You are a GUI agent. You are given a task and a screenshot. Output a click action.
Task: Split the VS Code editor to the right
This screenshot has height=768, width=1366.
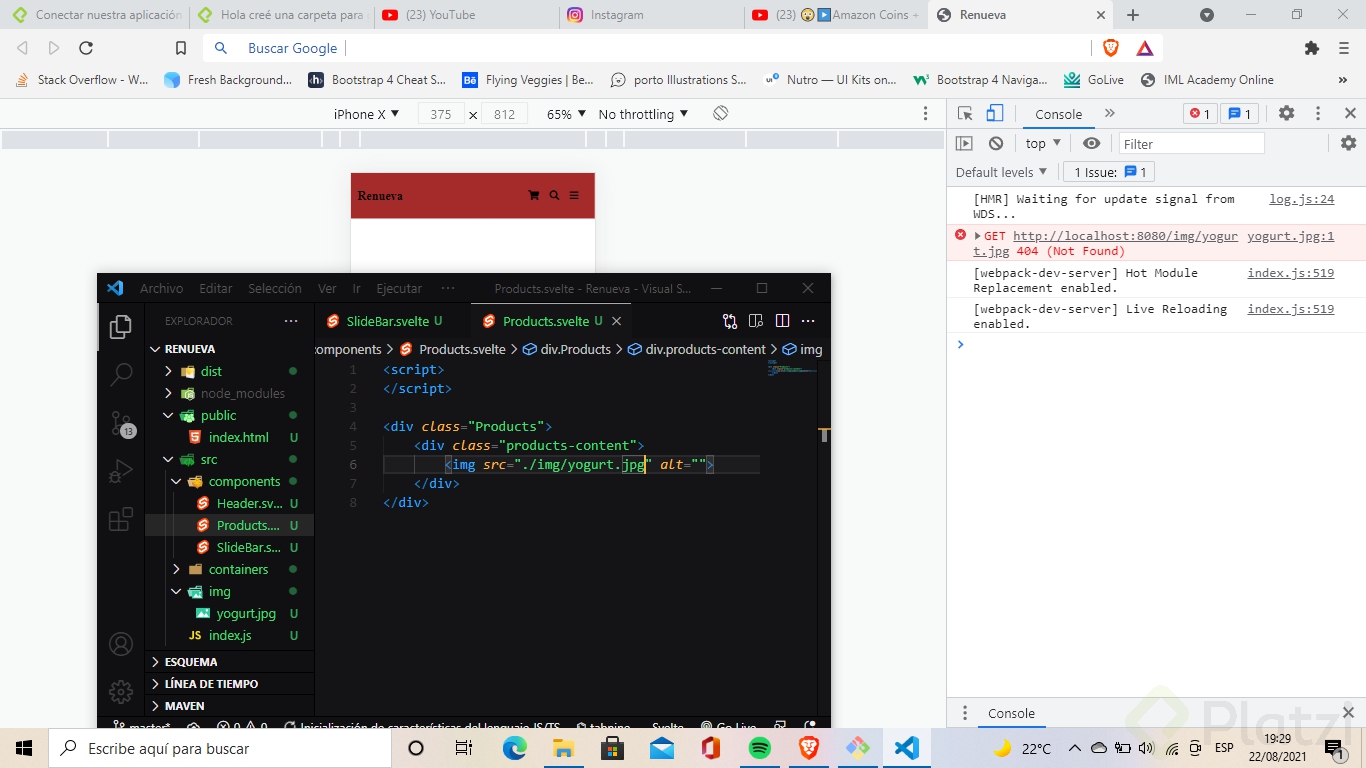[x=782, y=321]
